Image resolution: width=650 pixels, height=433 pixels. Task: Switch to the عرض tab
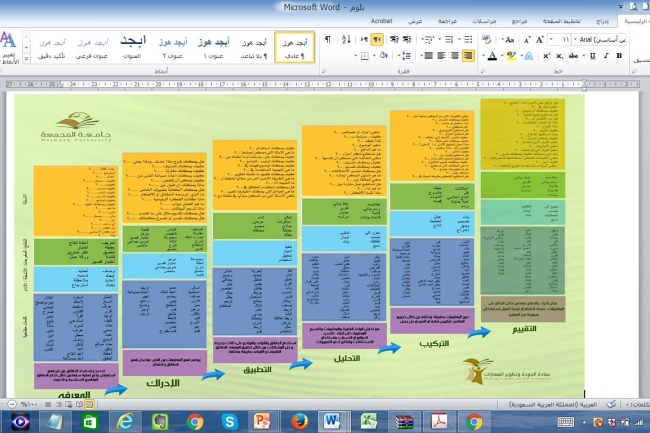coord(415,21)
